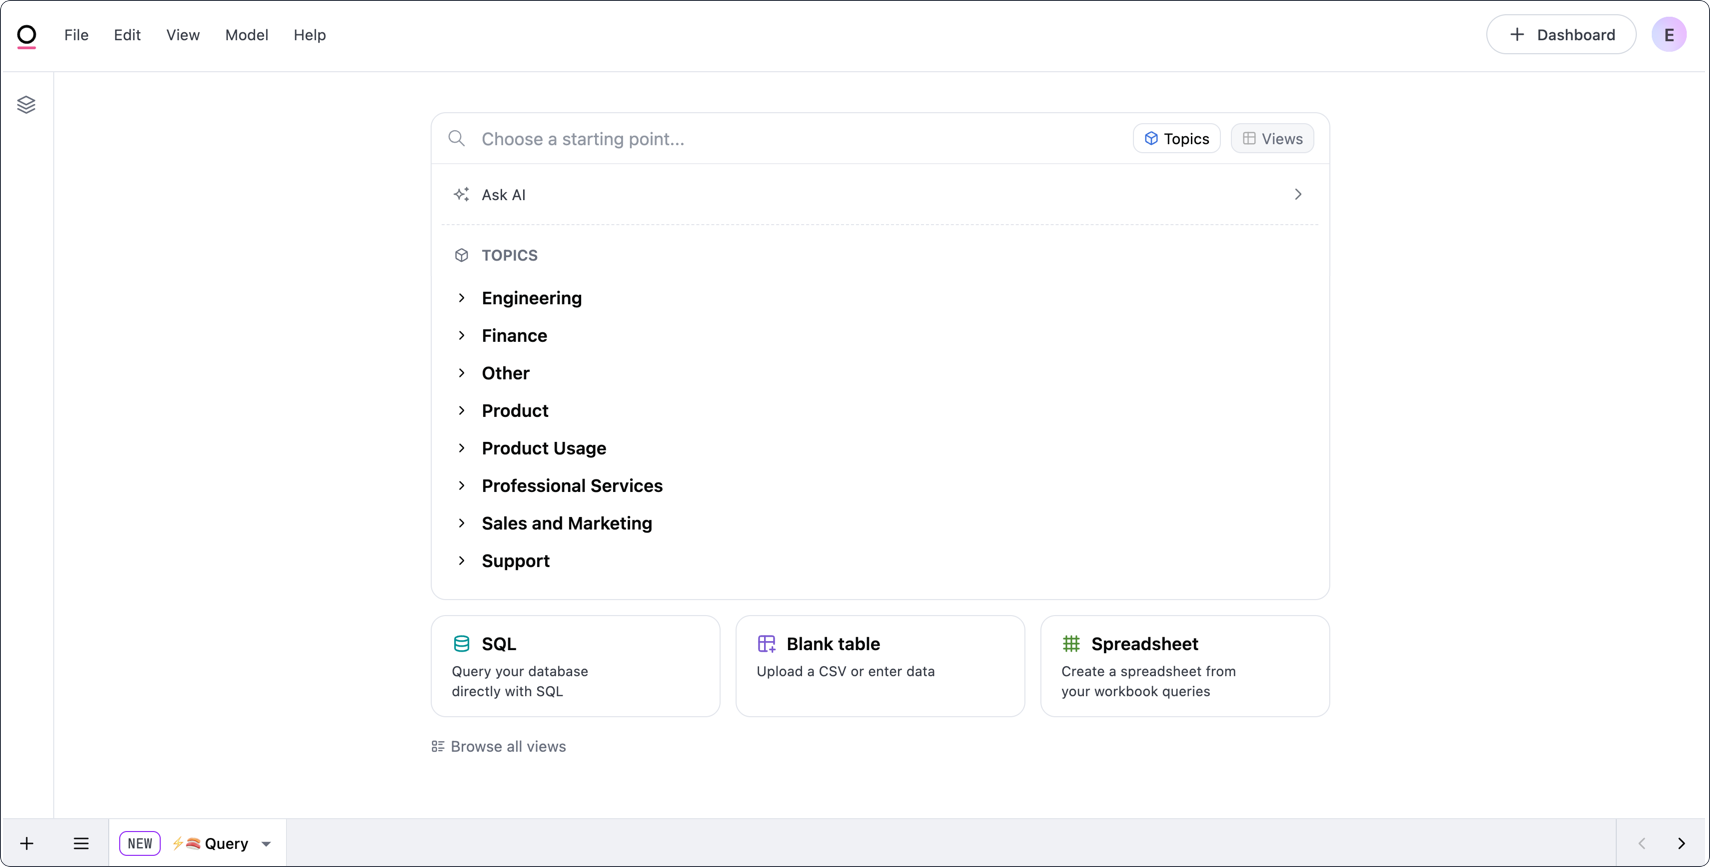Click the next tab arrow
Viewport: 1710px width, 867px height.
pyautogui.click(x=1681, y=843)
